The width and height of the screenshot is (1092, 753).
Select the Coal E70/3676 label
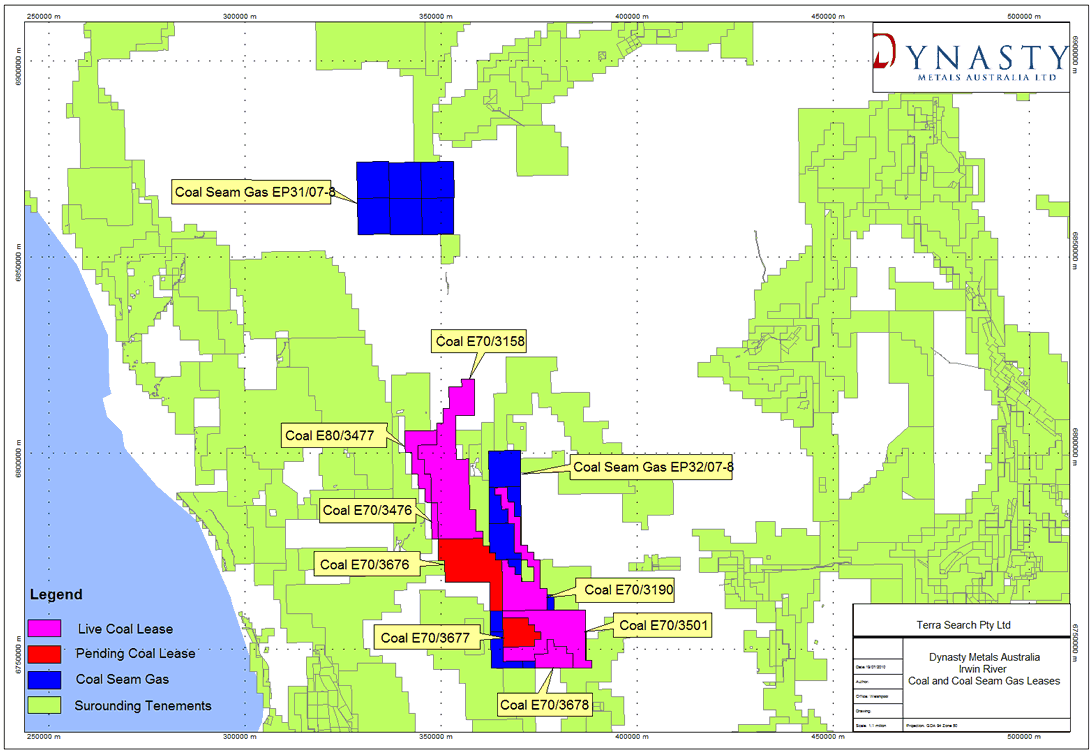365,564
